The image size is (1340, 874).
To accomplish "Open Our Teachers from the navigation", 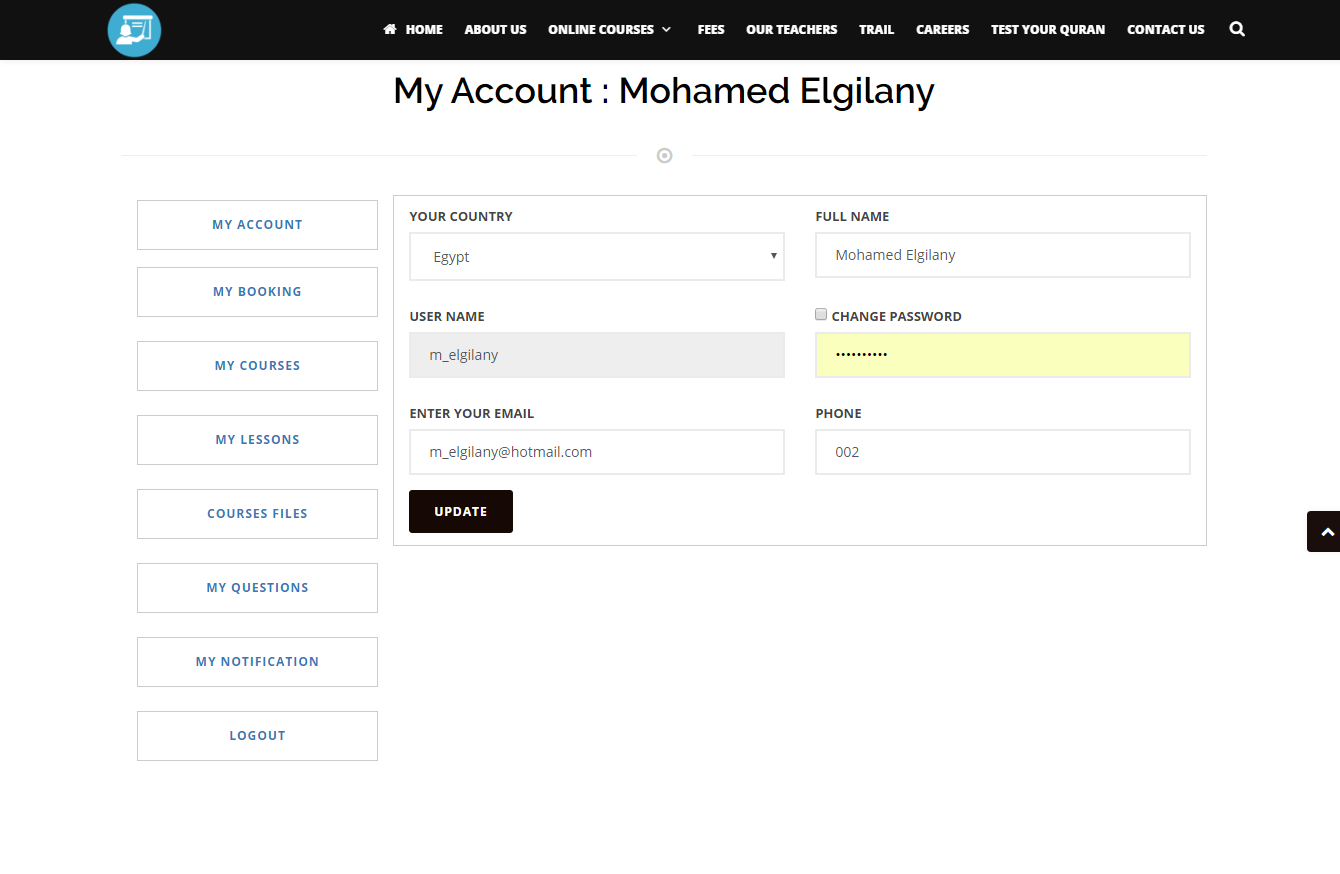I will [x=791, y=30].
